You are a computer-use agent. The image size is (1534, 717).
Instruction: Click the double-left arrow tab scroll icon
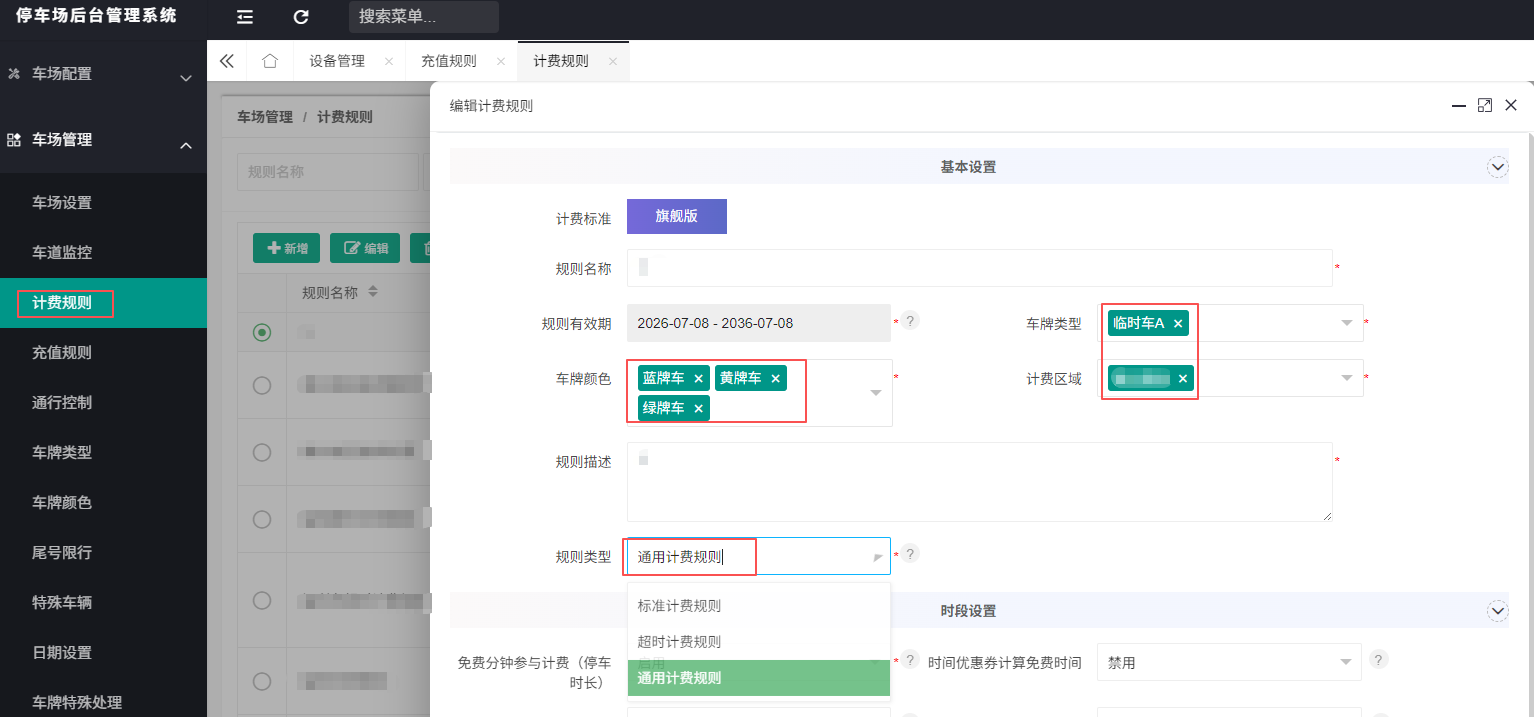point(227,61)
